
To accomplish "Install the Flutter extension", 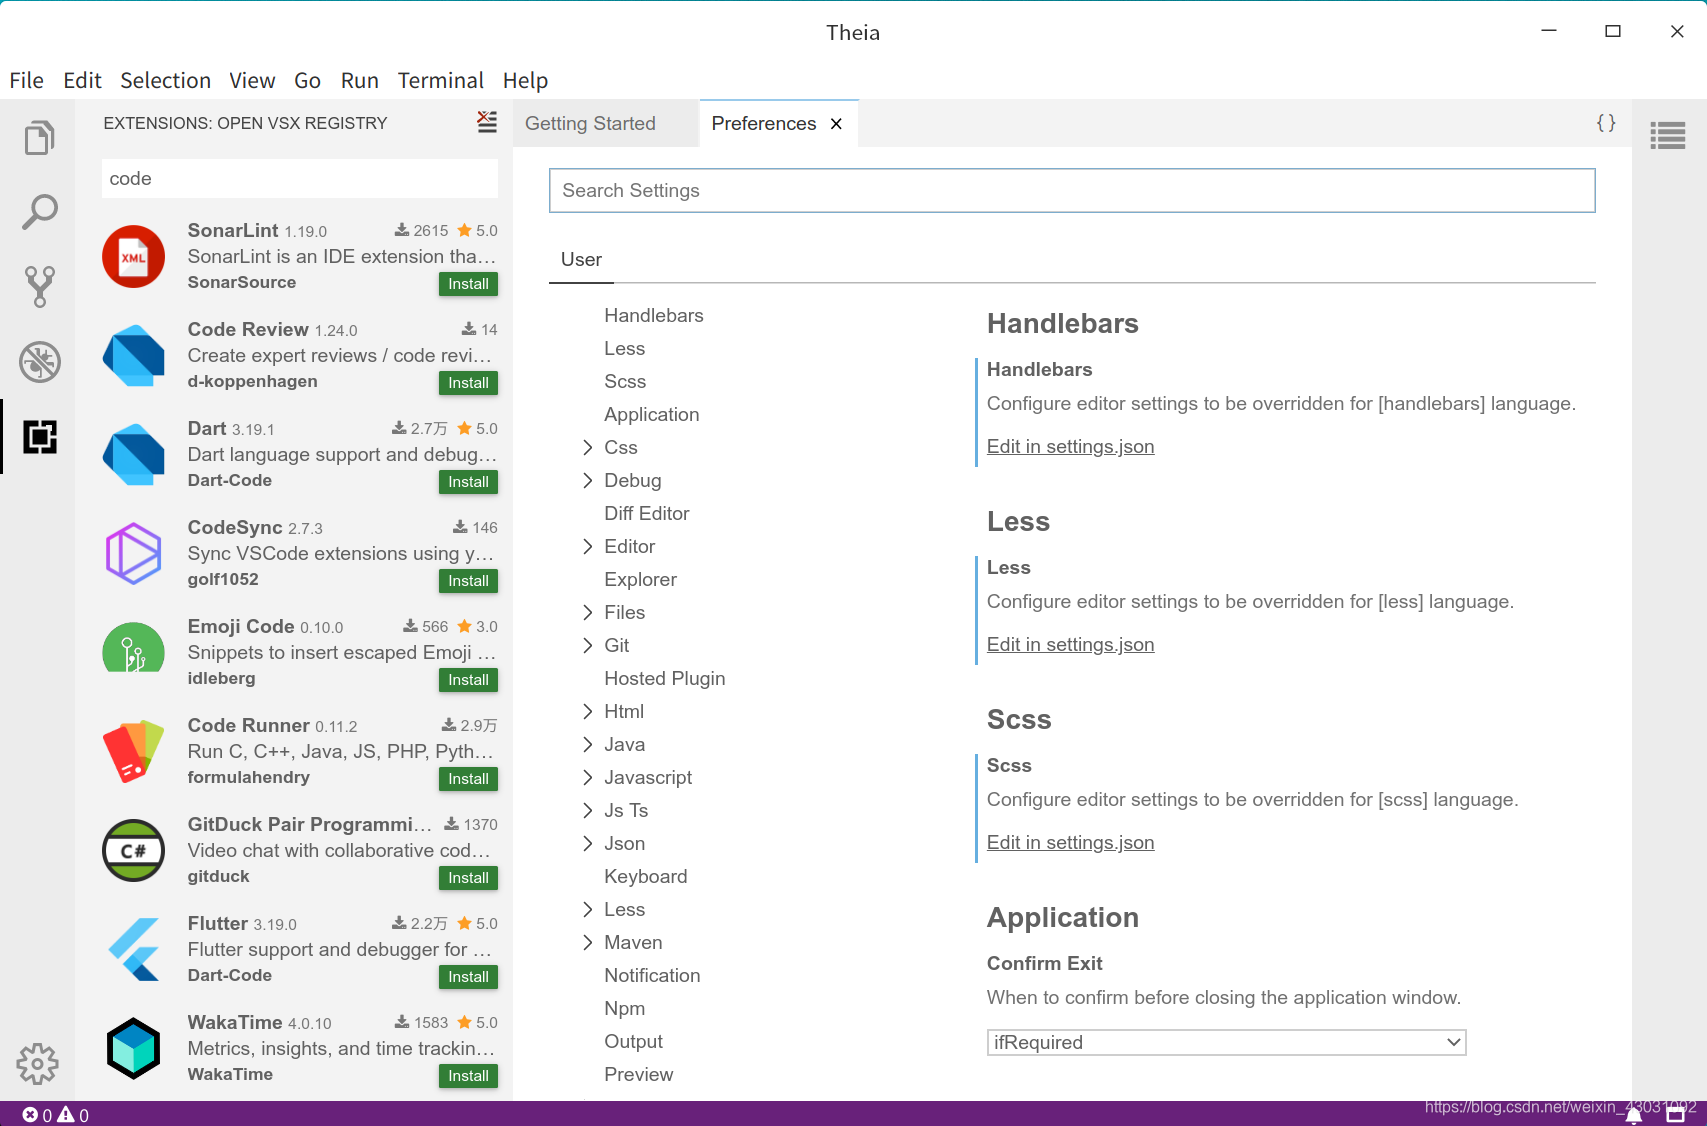I will [468, 977].
